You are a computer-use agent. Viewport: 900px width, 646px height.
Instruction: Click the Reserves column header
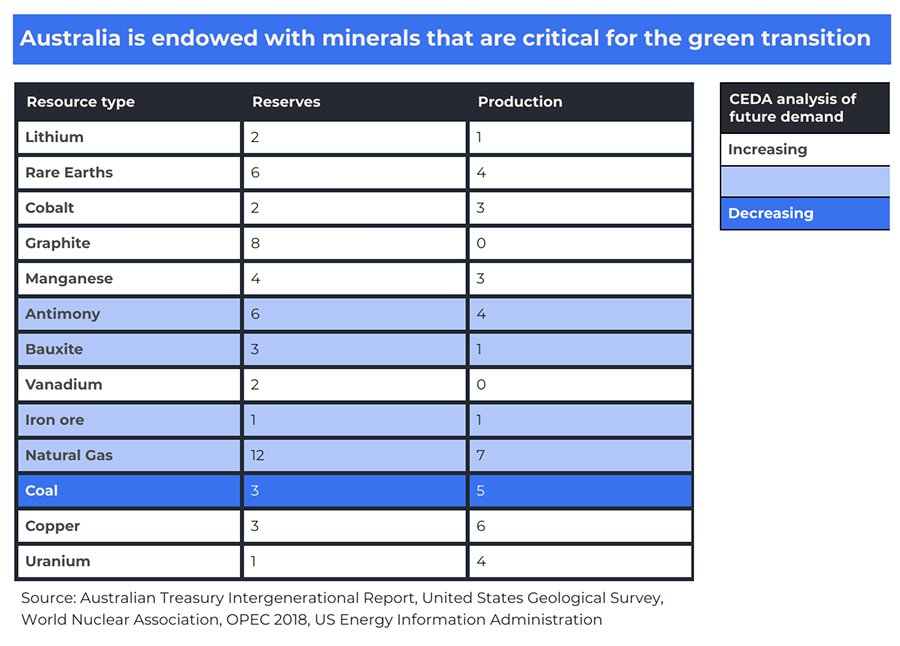[286, 102]
